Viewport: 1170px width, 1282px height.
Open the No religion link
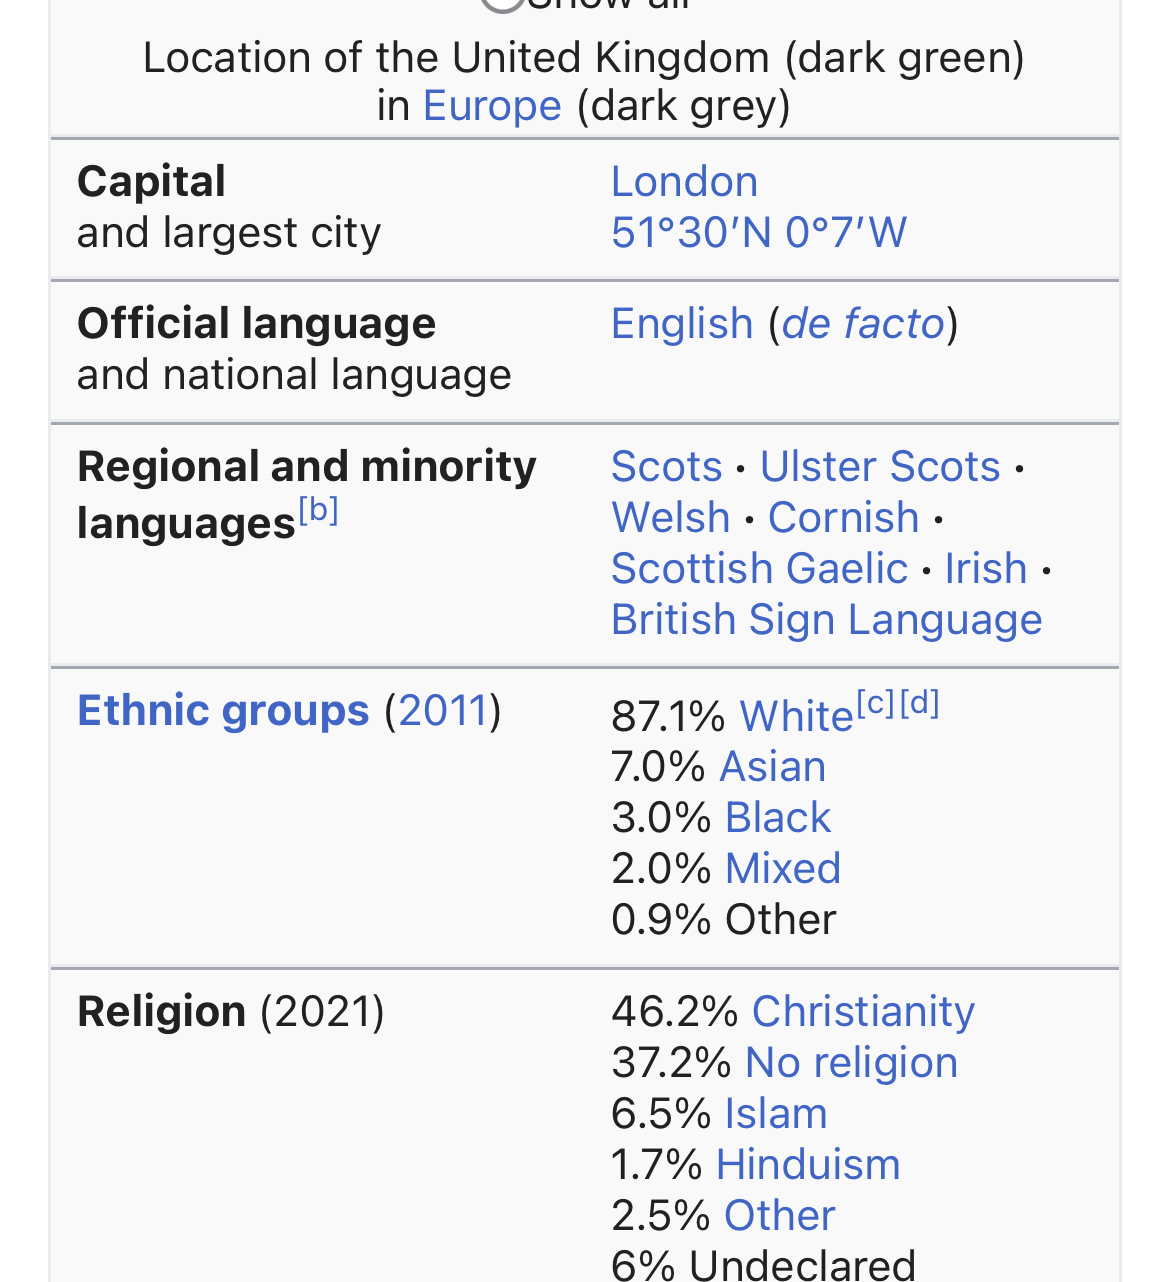click(851, 1063)
